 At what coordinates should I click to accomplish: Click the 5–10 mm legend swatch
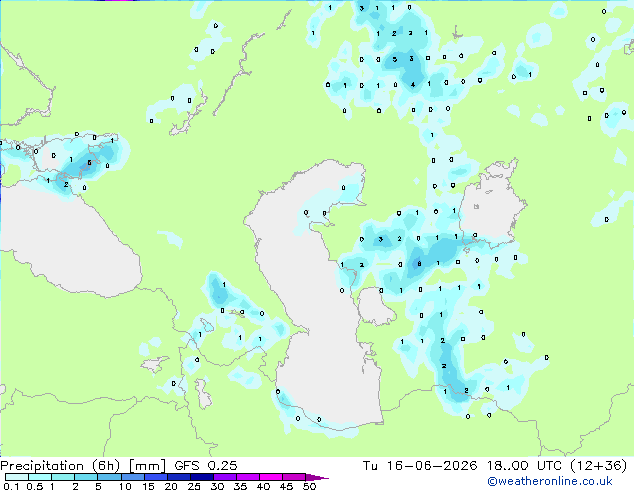tap(109, 477)
